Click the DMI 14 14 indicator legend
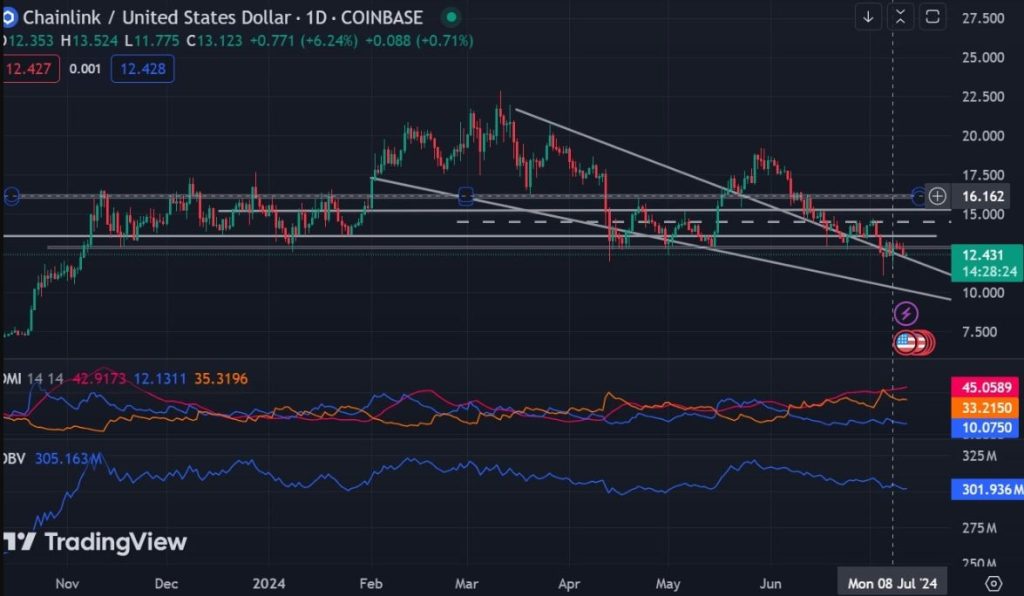This screenshot has width=1024, height=596. pyautogui.click(x=33, y=379)
